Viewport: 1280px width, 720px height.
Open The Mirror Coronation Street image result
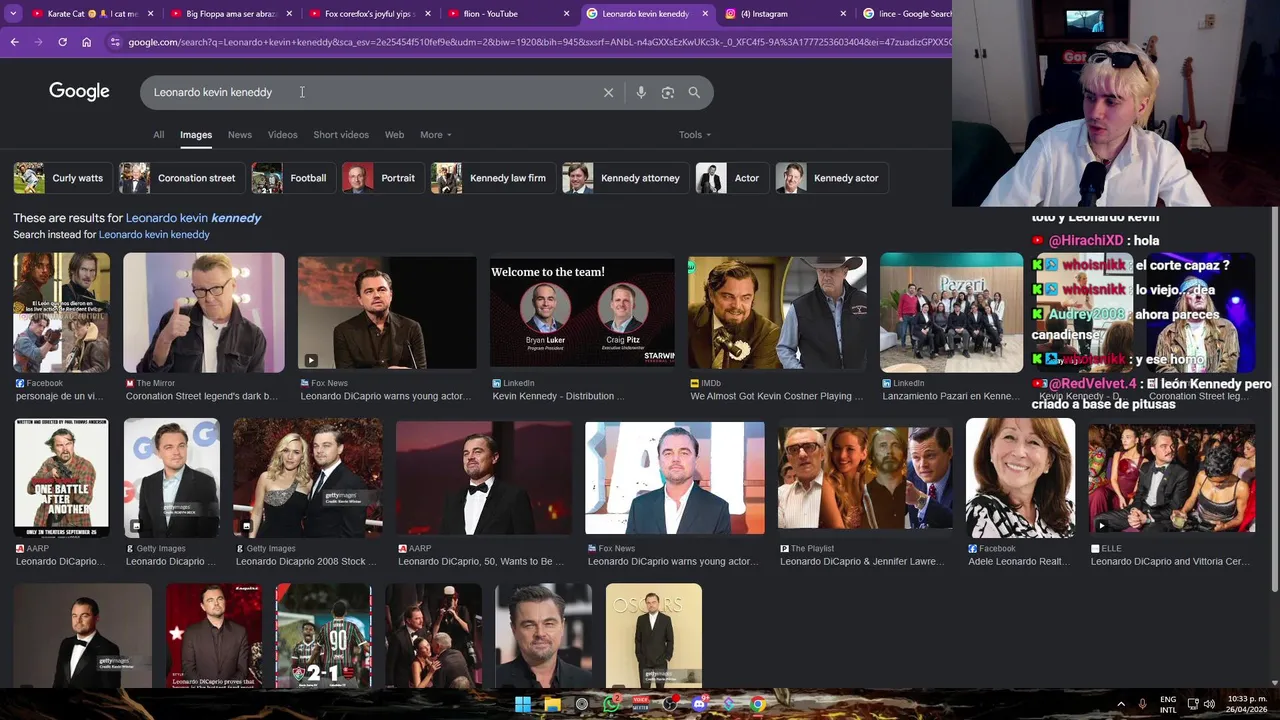point(203,312)
